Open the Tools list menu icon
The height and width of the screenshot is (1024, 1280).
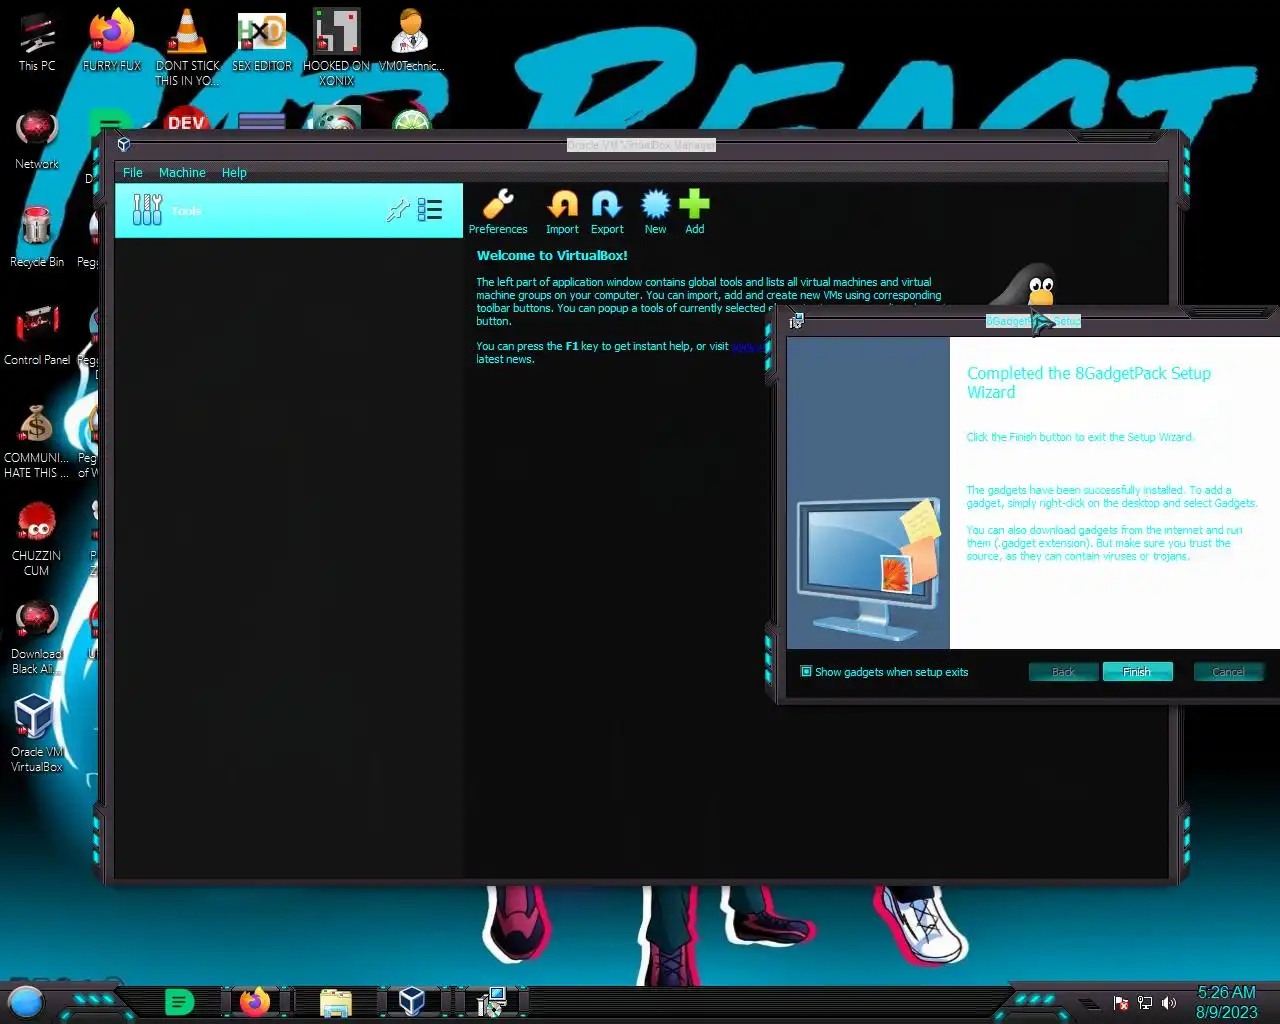(x=430, y=210)
